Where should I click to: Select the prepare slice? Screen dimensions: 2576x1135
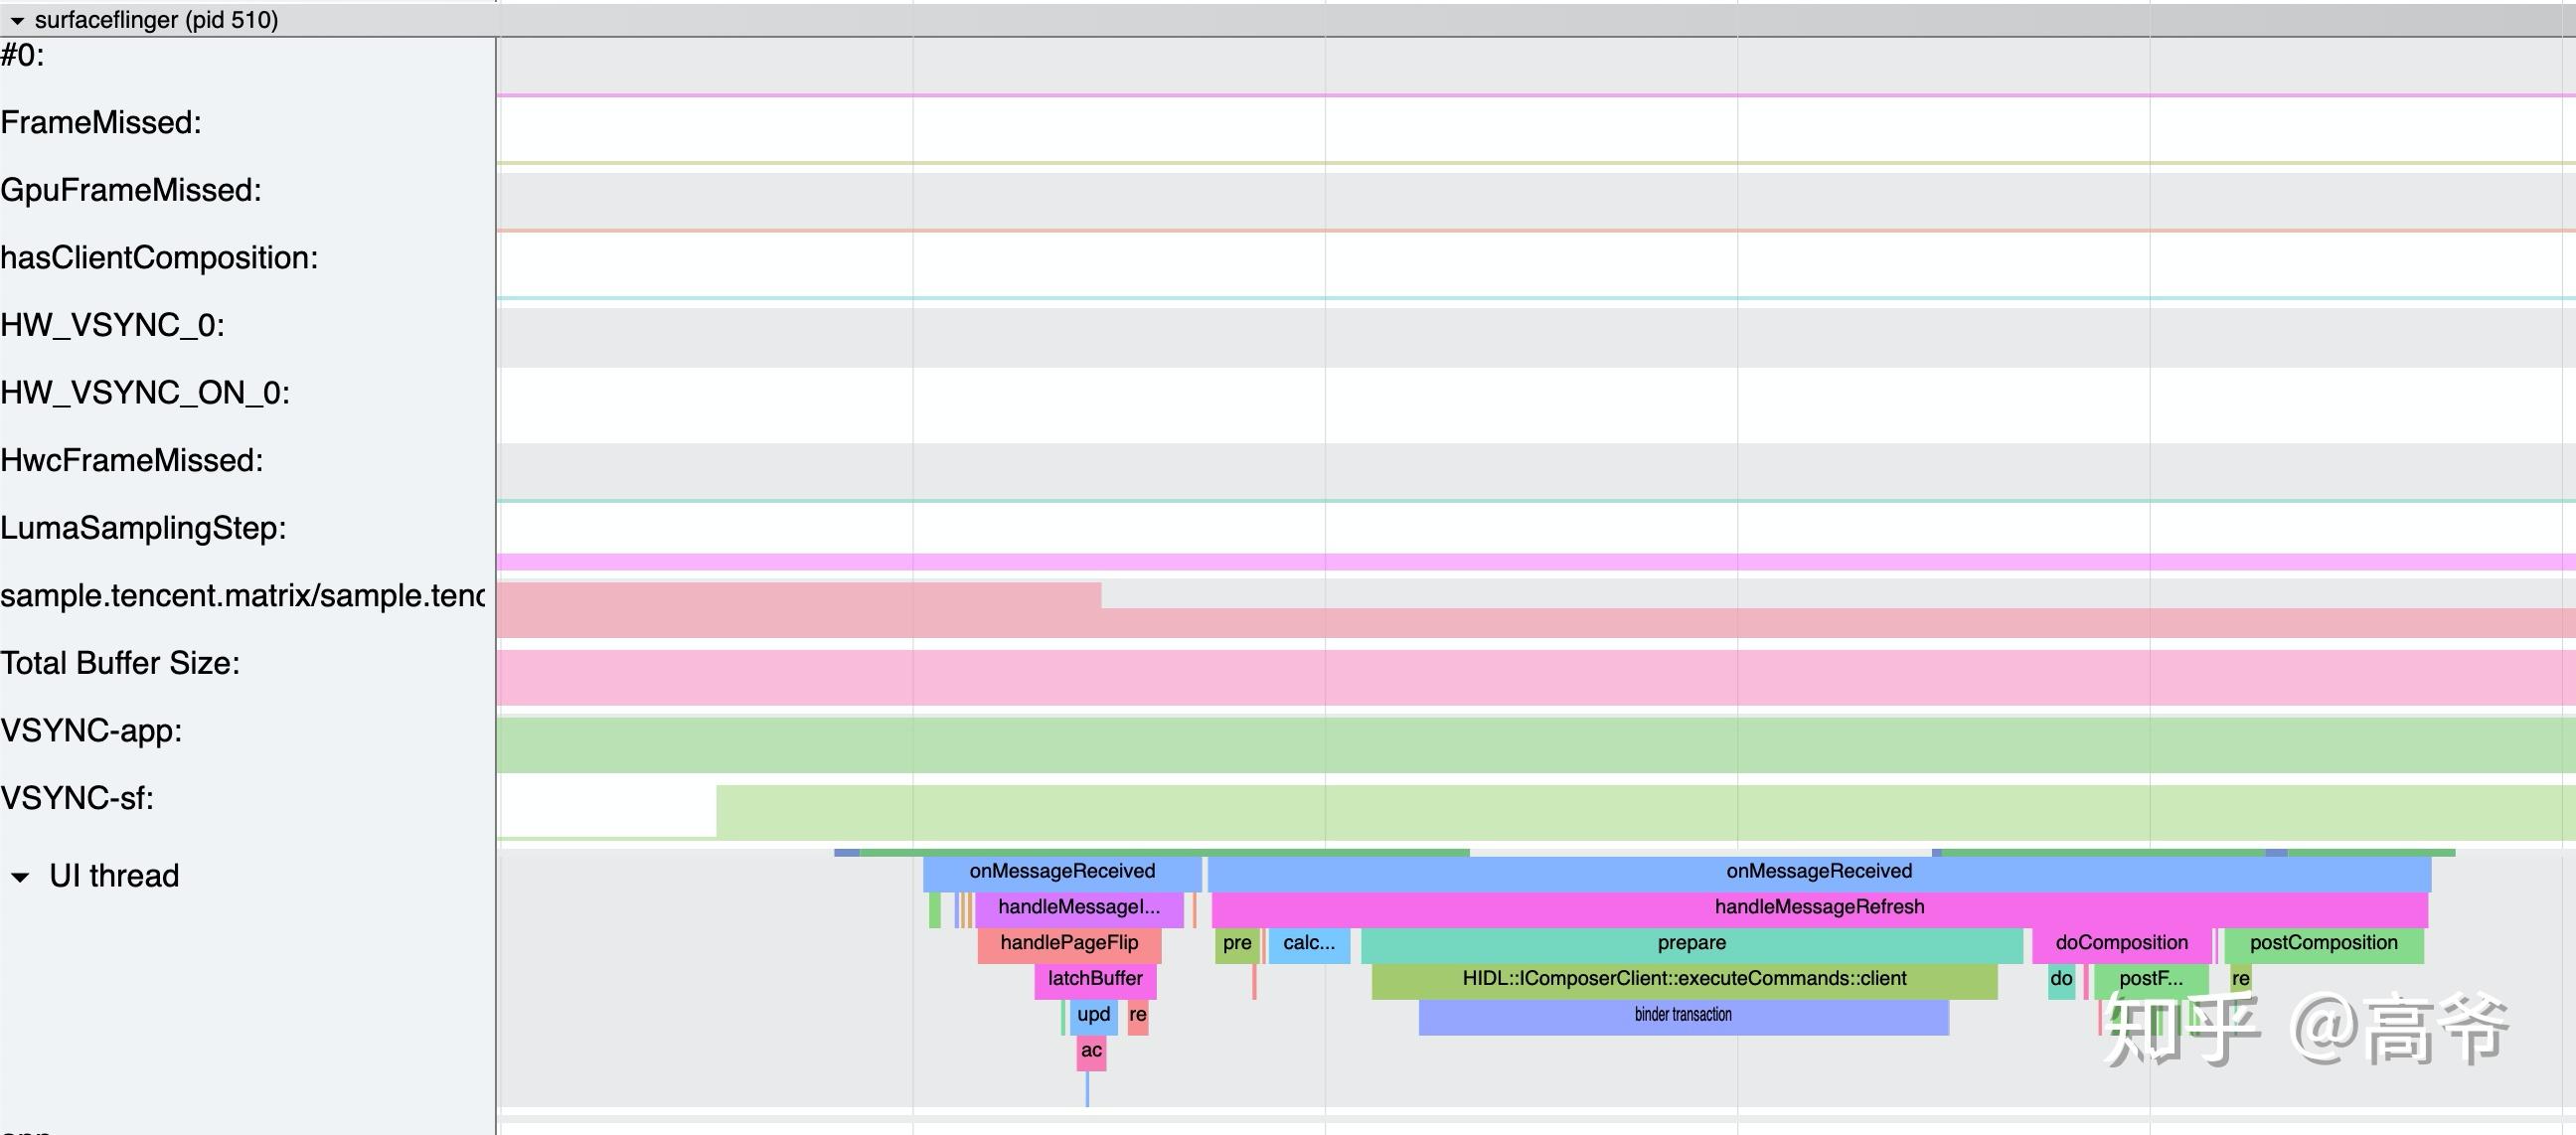point(1691,943)
